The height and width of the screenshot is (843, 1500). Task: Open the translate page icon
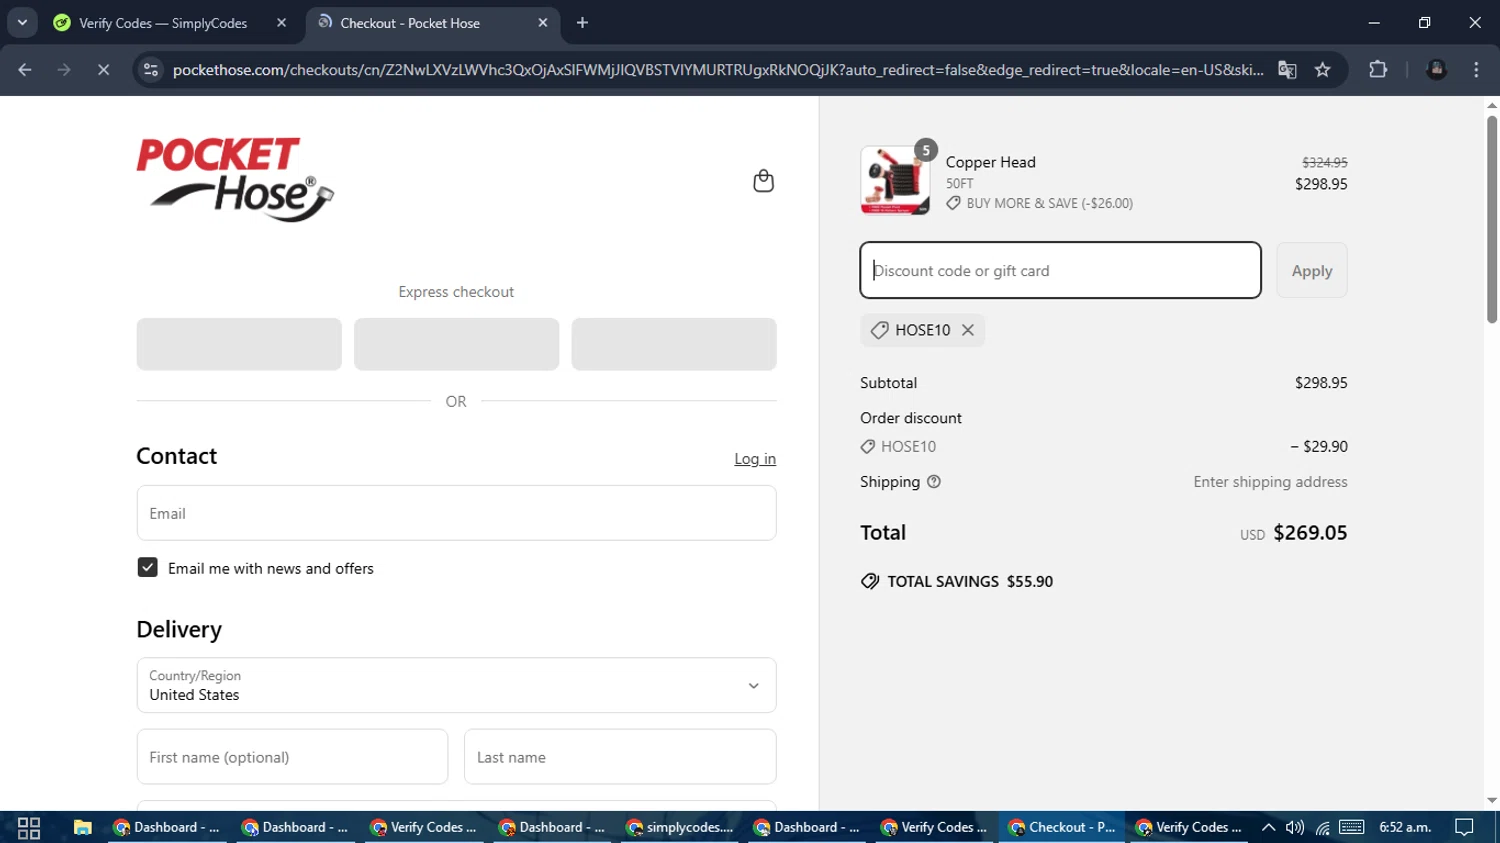click(x=1288, y=70)
